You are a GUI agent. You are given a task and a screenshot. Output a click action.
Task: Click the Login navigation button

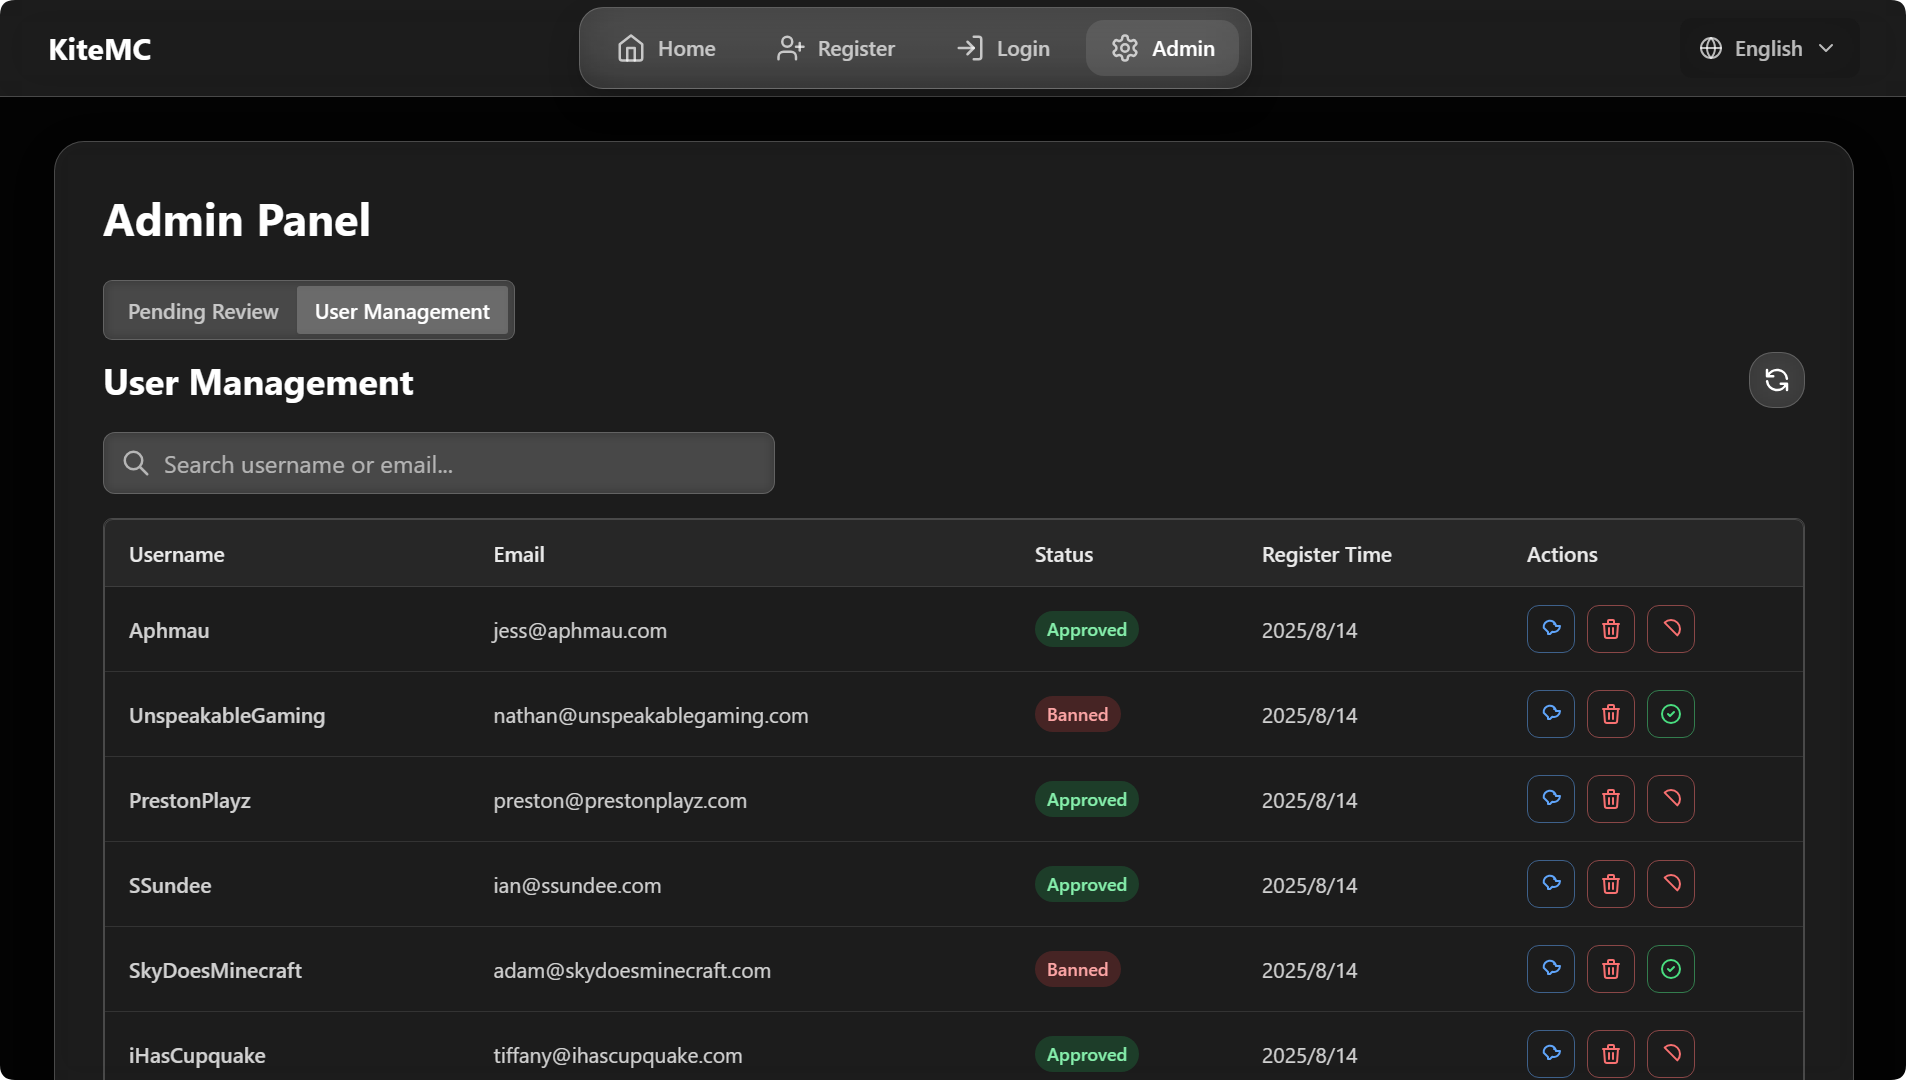coord(1003,48)
